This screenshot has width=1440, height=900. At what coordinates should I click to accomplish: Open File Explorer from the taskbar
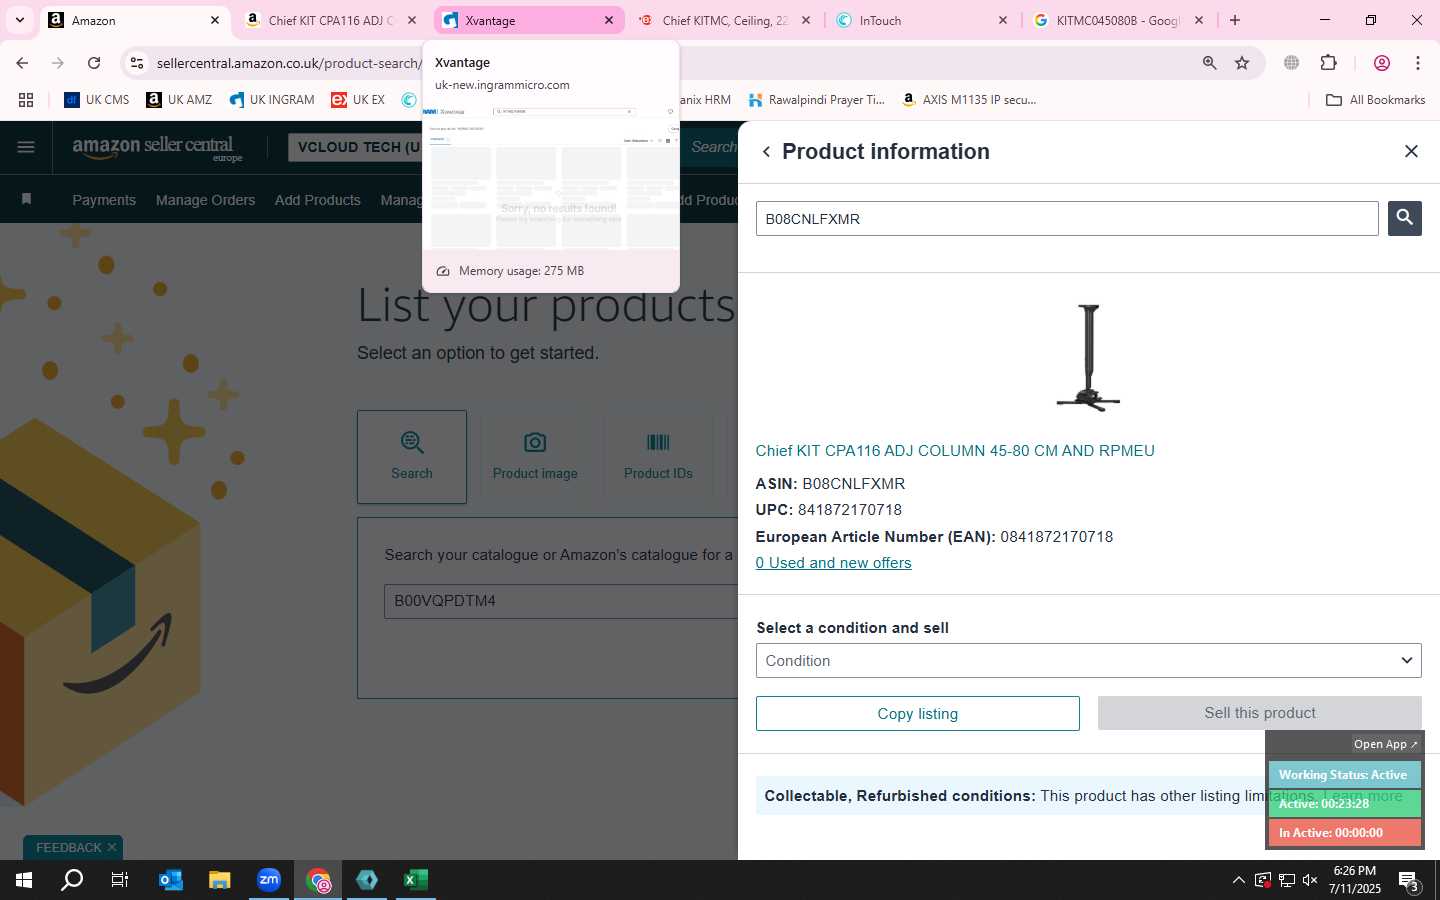tap(220, 881)
